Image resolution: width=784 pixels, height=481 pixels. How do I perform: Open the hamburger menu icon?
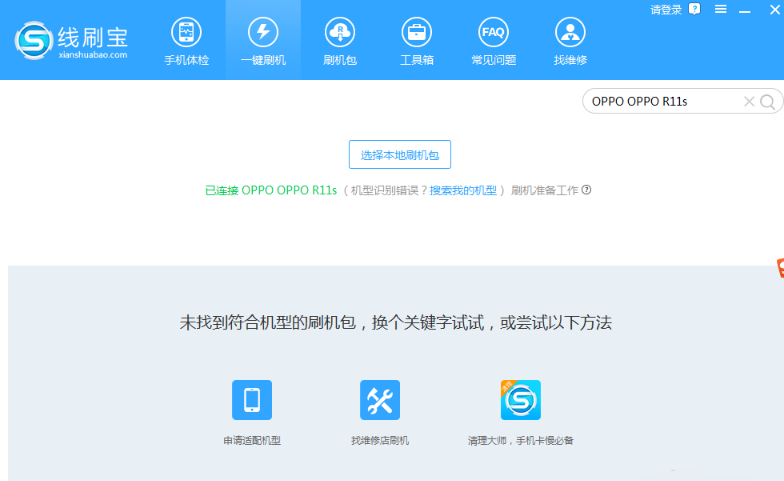click(x=720, y=9)
